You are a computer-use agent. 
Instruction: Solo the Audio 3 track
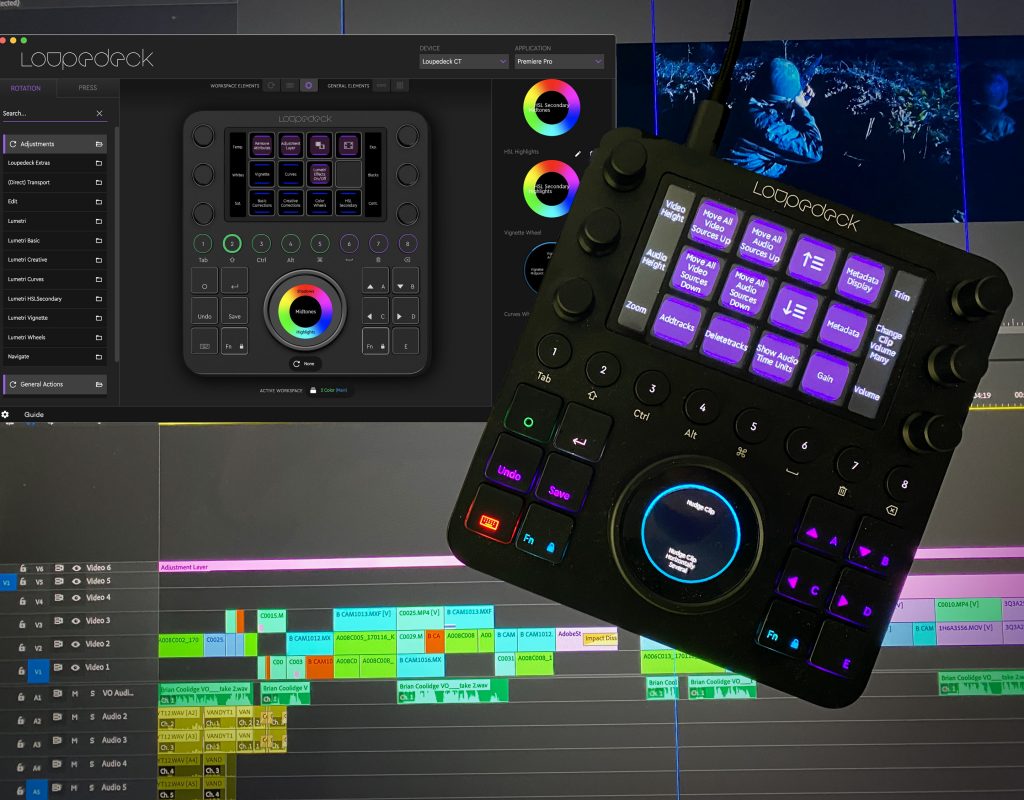coord(92,741)
